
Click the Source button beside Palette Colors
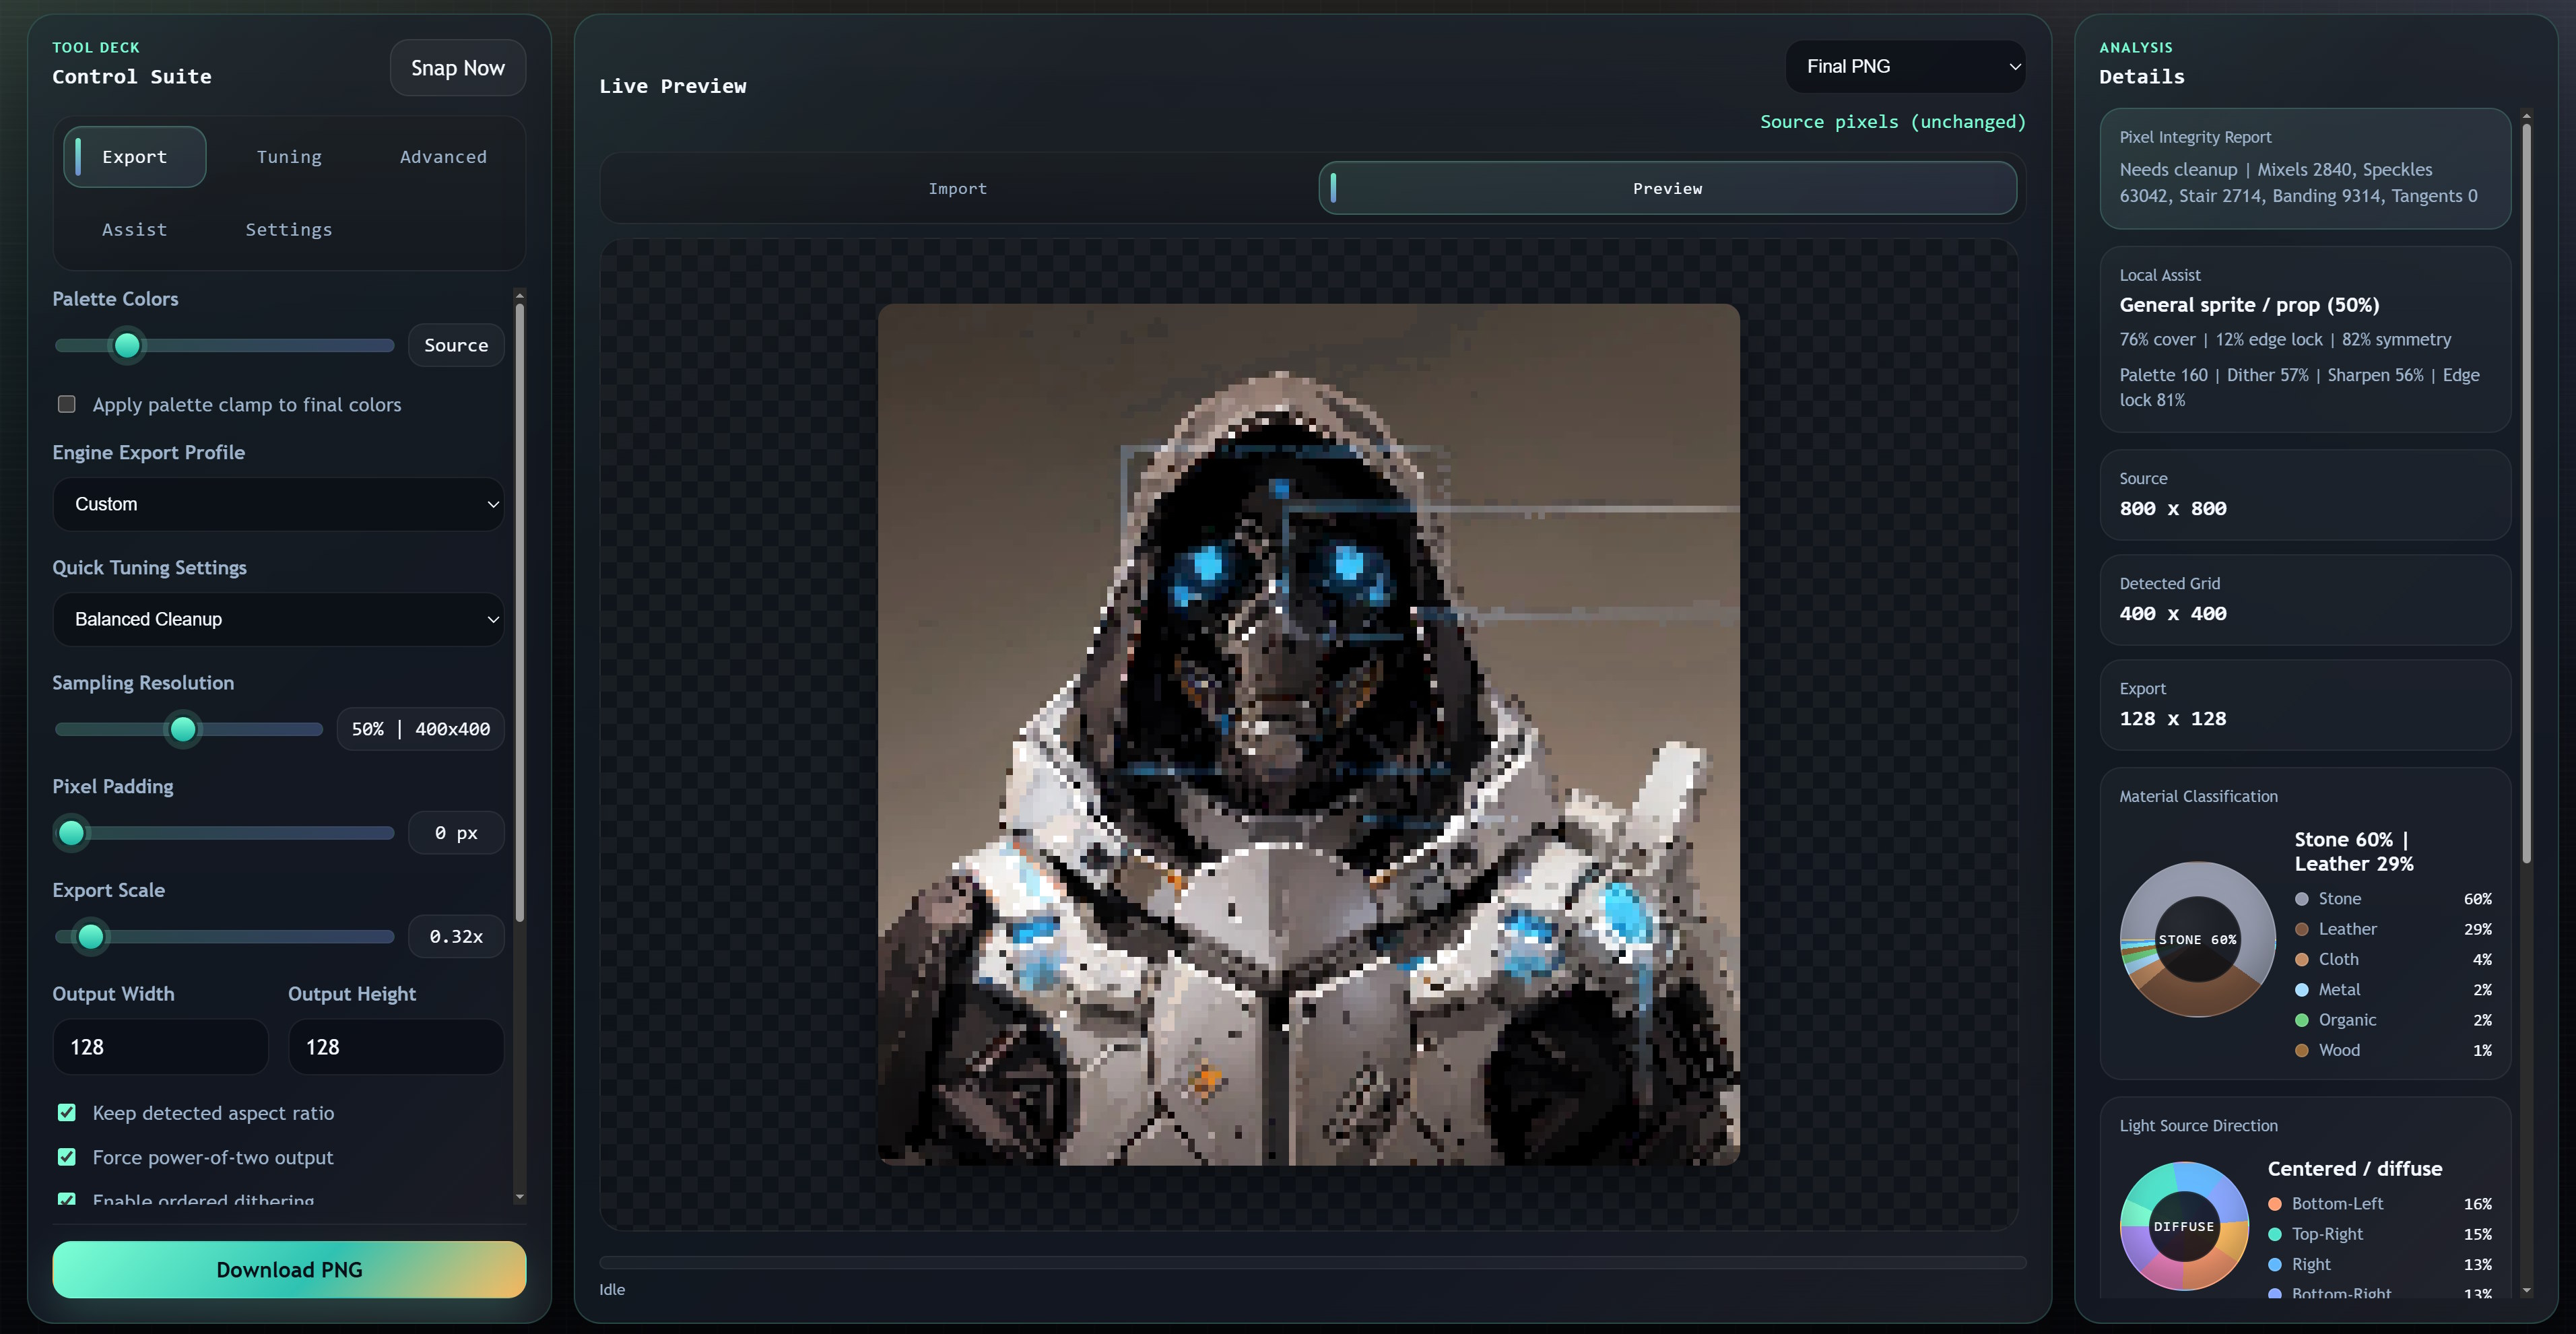456,345
